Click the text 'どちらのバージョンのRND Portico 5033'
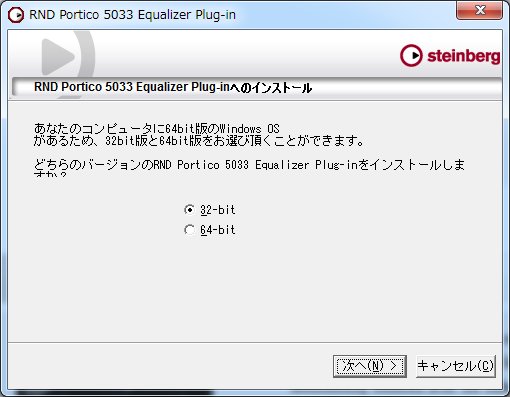This screenshot has height=397, width=510. [x=141, y=165]
